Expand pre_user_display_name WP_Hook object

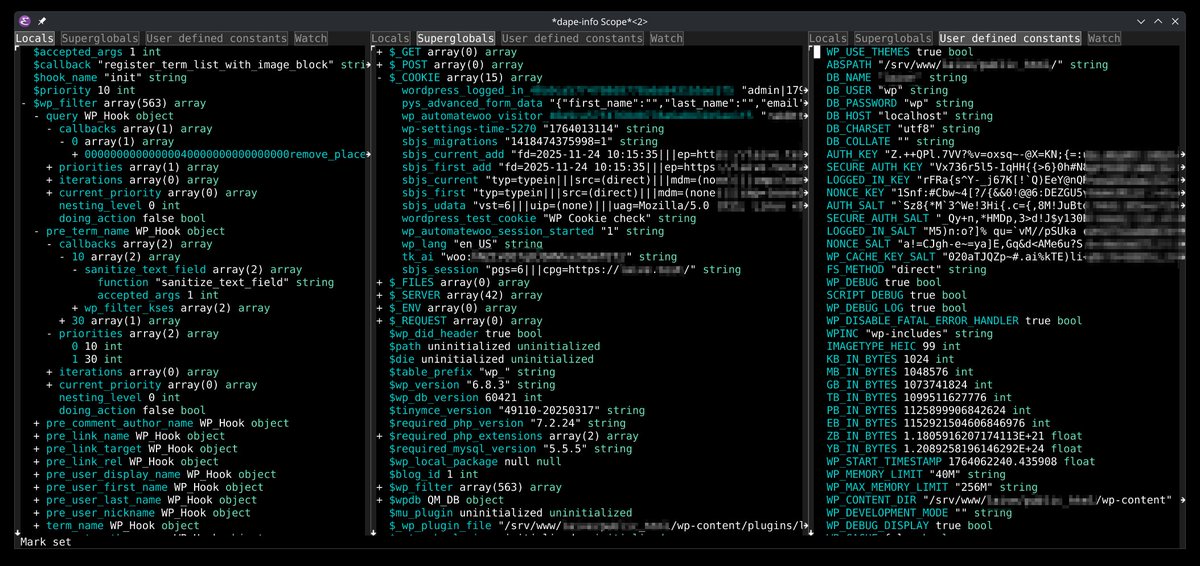pyautogui.click(x=36, y=475)
